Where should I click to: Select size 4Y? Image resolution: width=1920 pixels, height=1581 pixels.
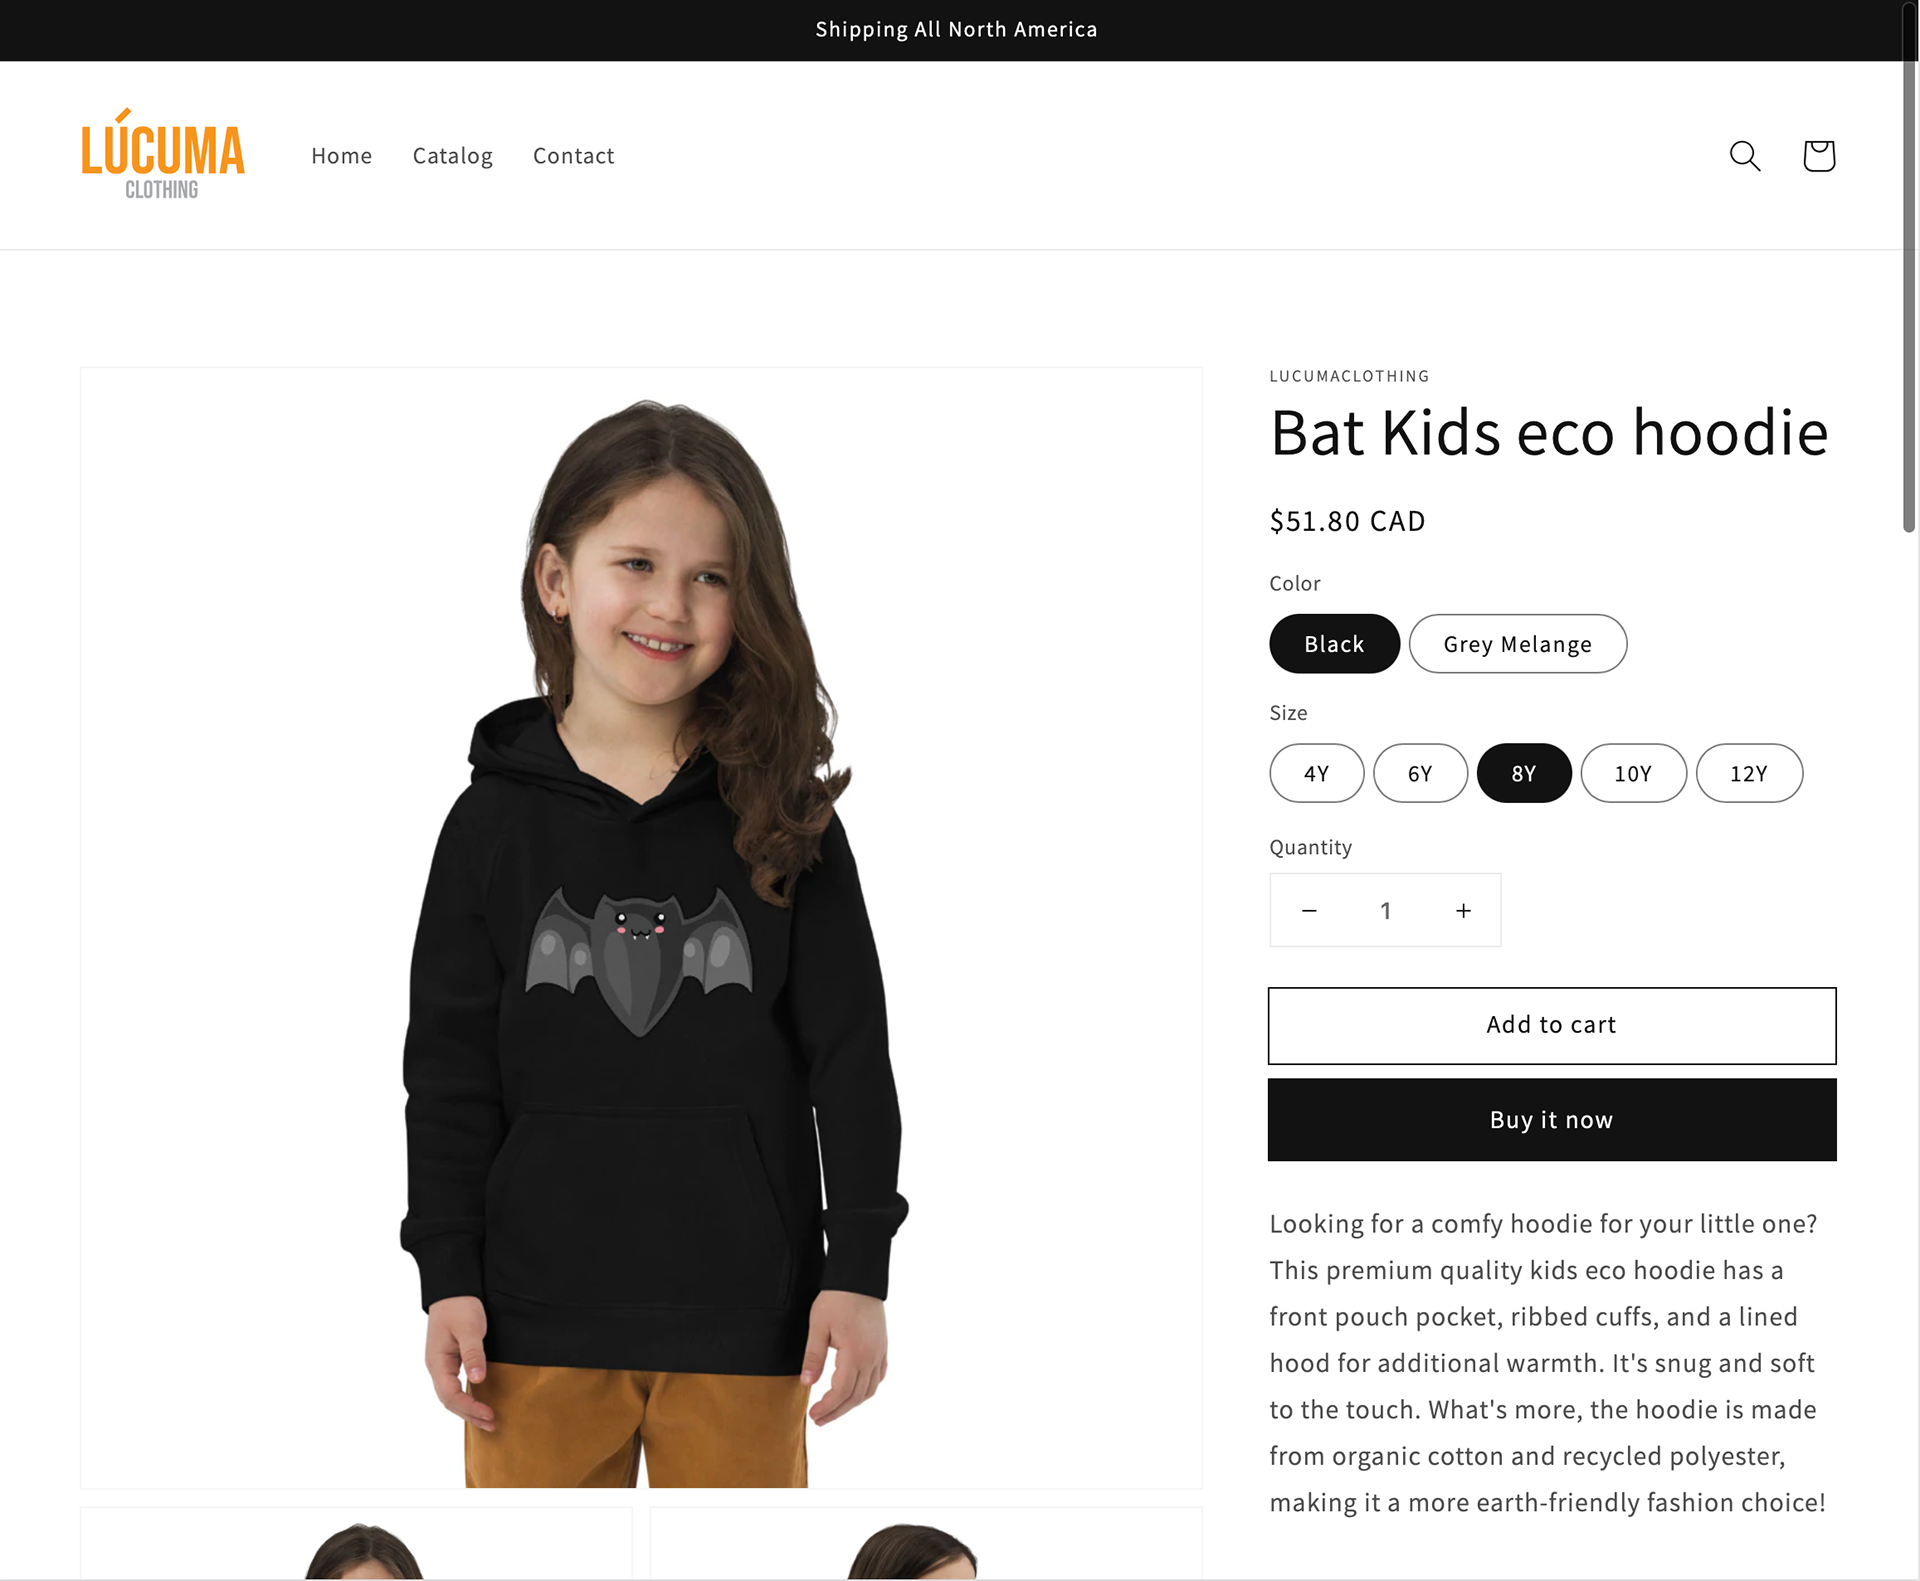tap(1316, 773)
